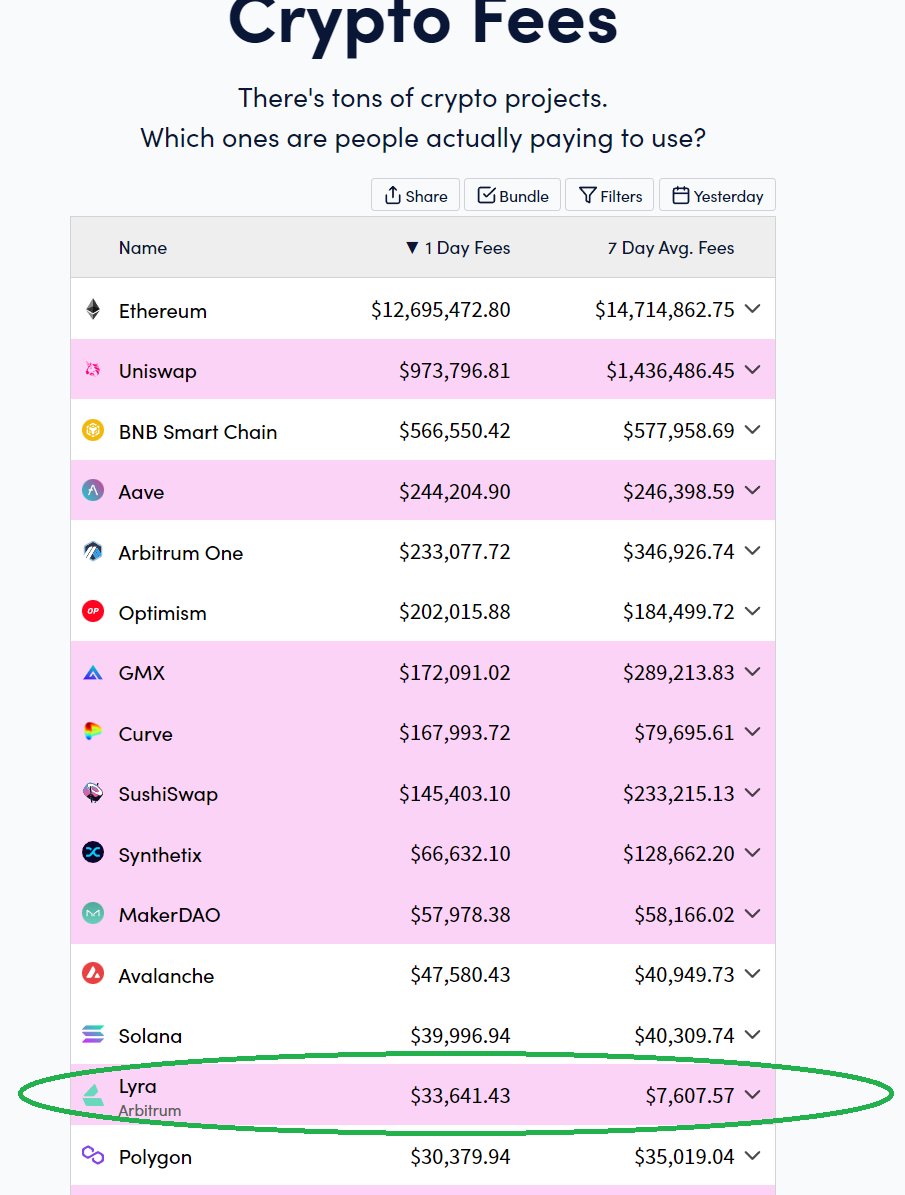Click the Lyra logo icon
Image resolution: width=905 pixels, height=1195 pixels.
point(93,1095)
